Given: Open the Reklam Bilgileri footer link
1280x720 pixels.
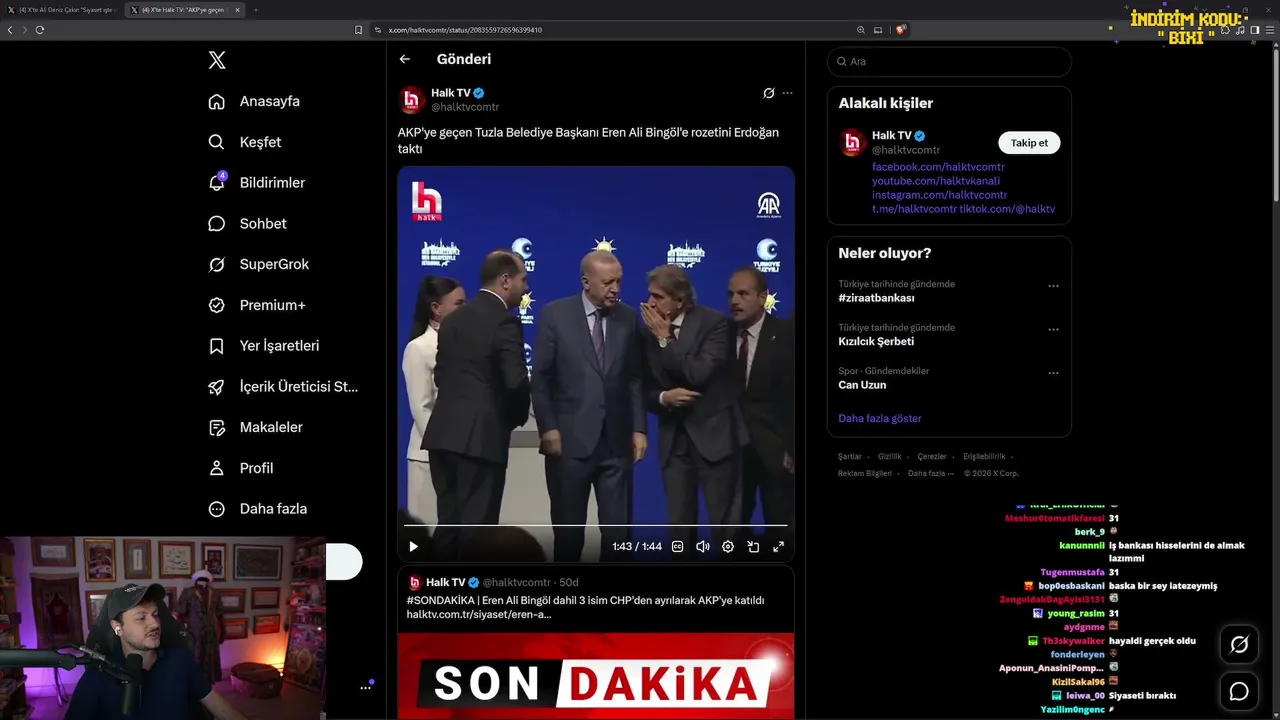Looking at the screenshot, I should pos(865,473).
